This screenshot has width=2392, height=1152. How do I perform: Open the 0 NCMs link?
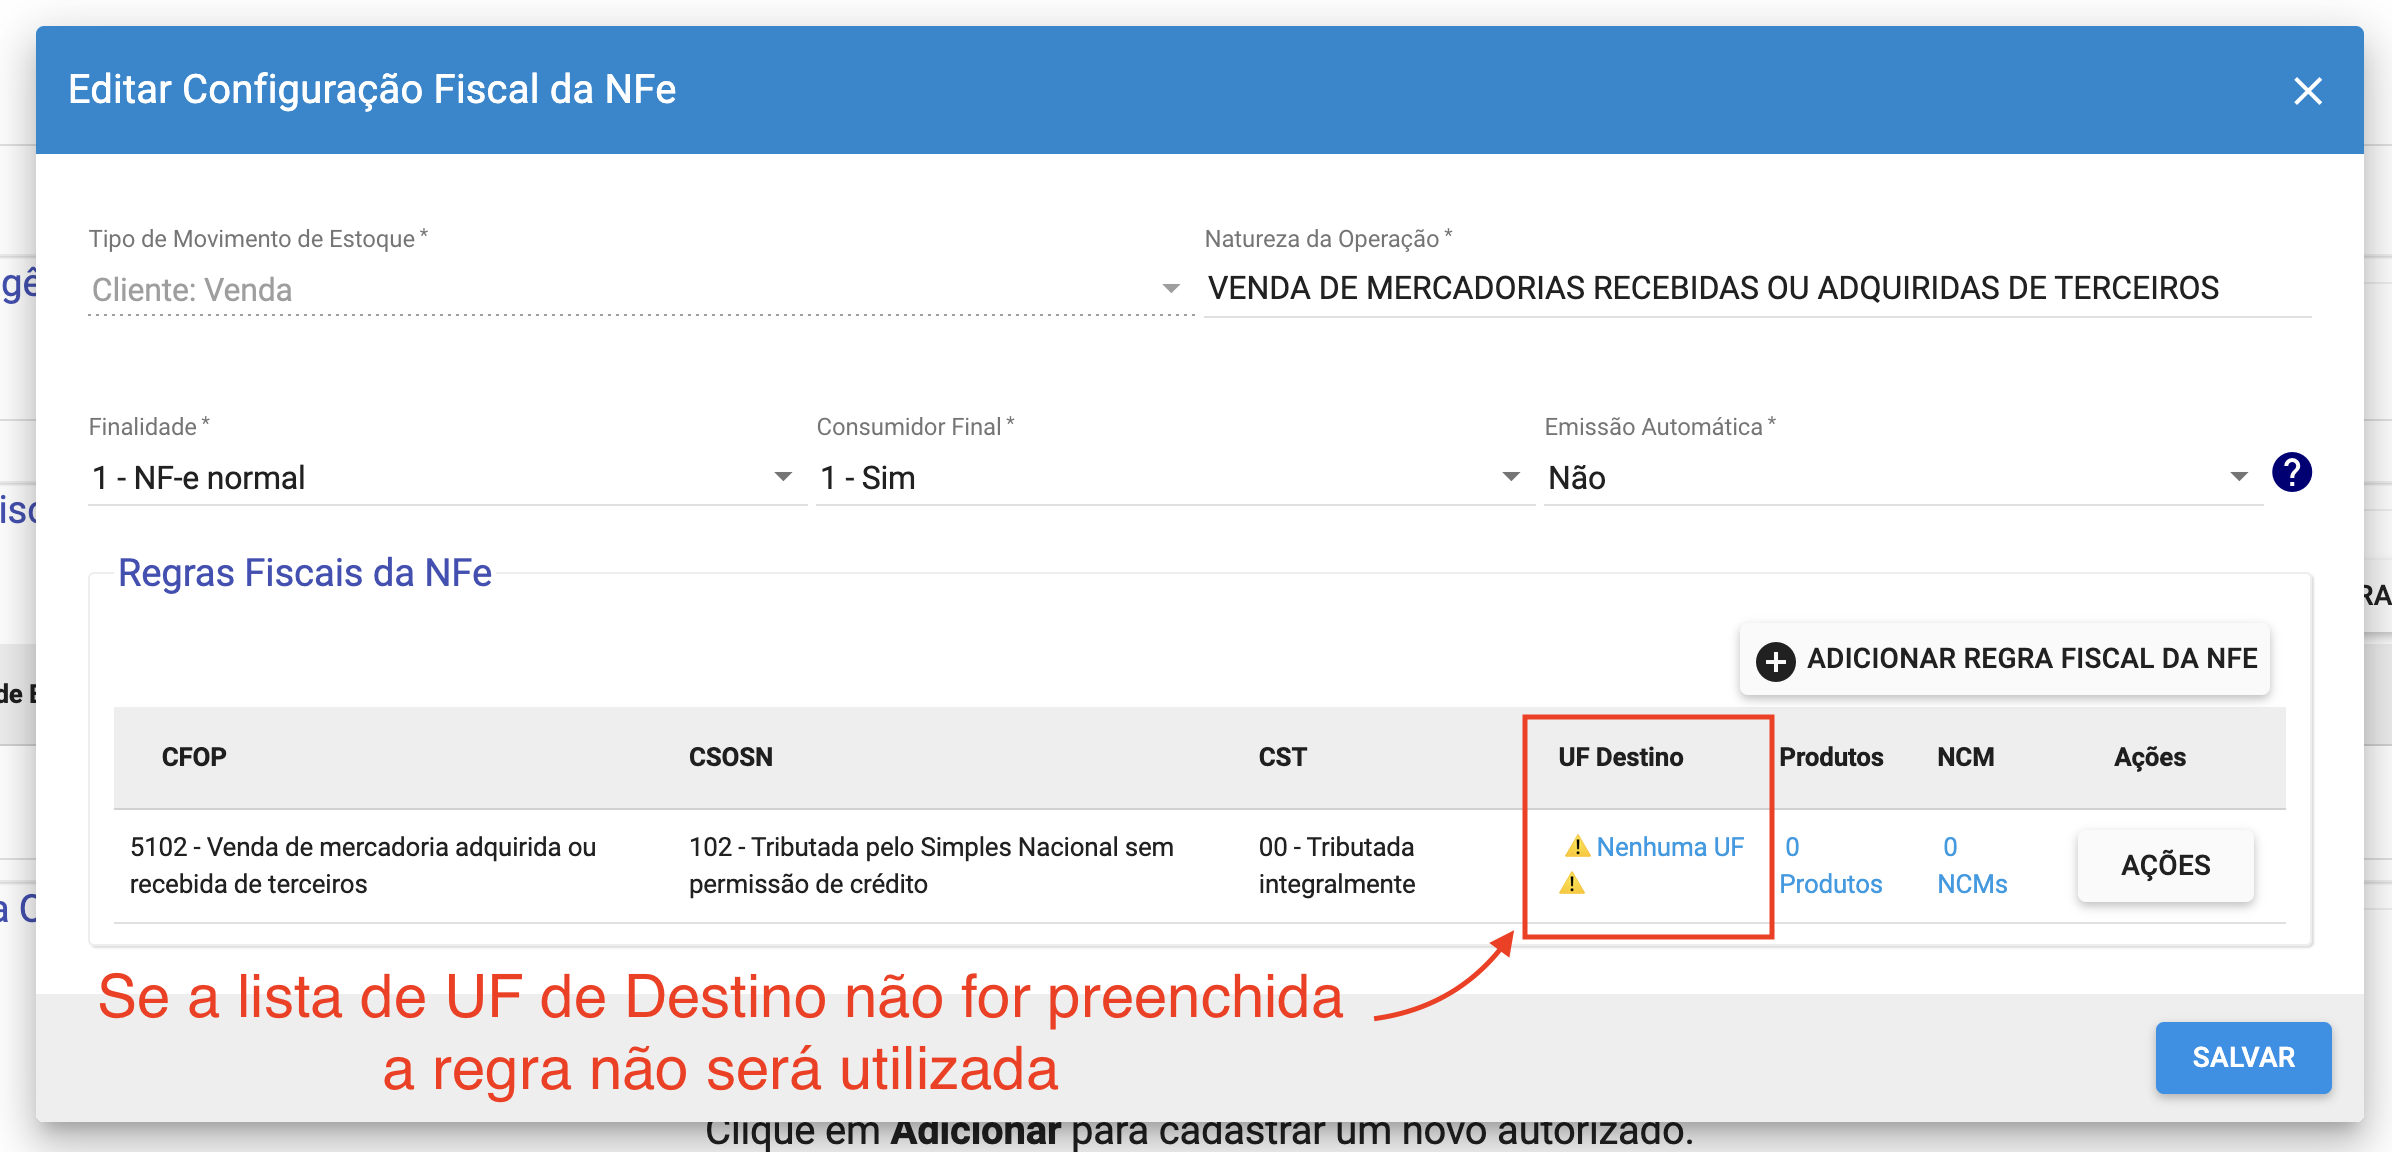1972,866
